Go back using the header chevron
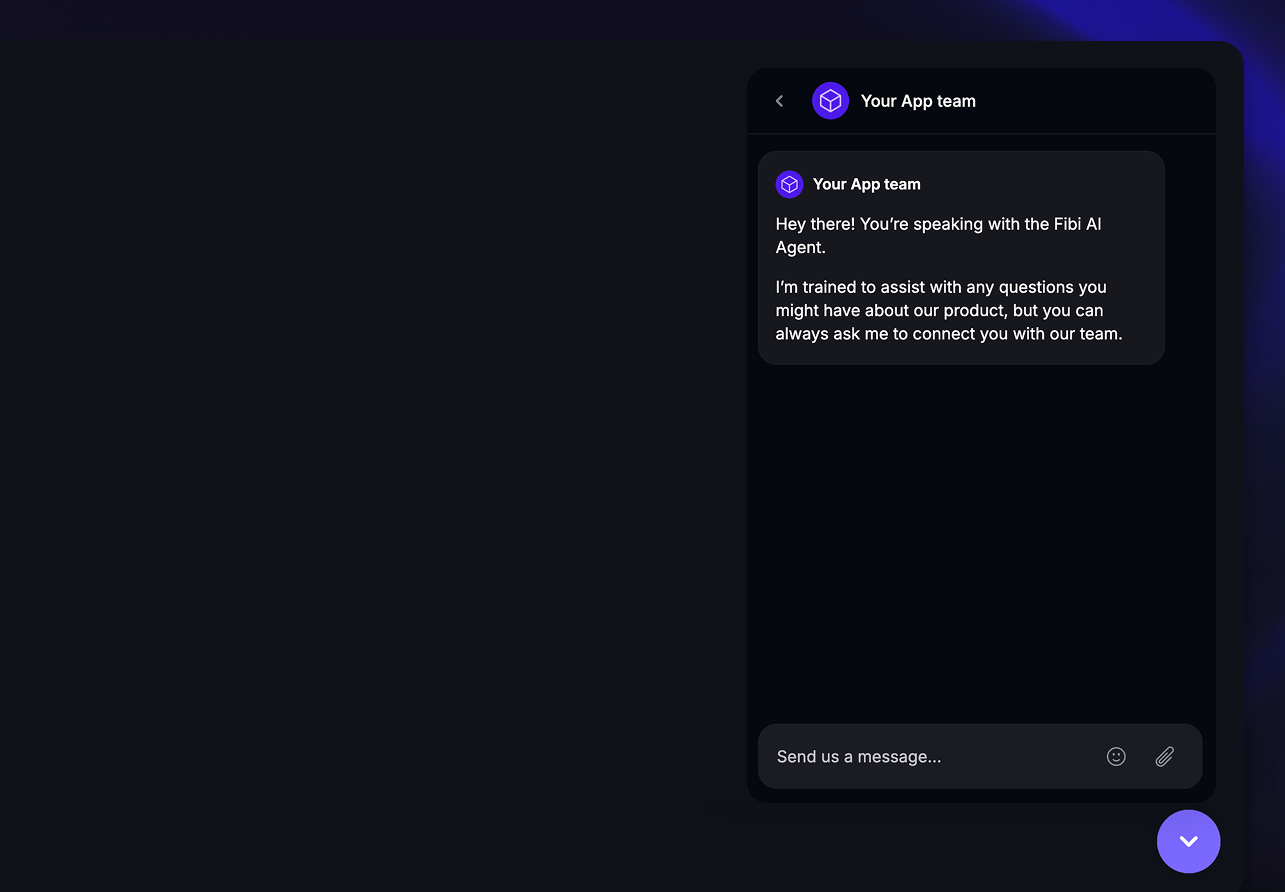Viewport: 1285px width, 892px height. tap(780, 101)
